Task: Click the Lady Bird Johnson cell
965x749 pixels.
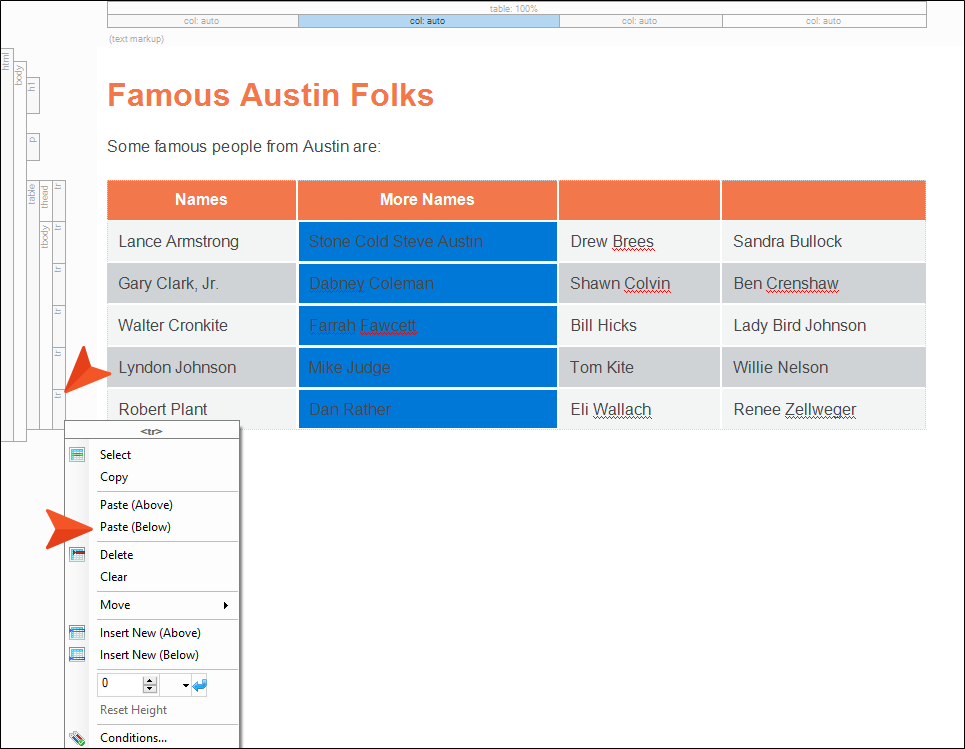Action: tap(823, 326)
